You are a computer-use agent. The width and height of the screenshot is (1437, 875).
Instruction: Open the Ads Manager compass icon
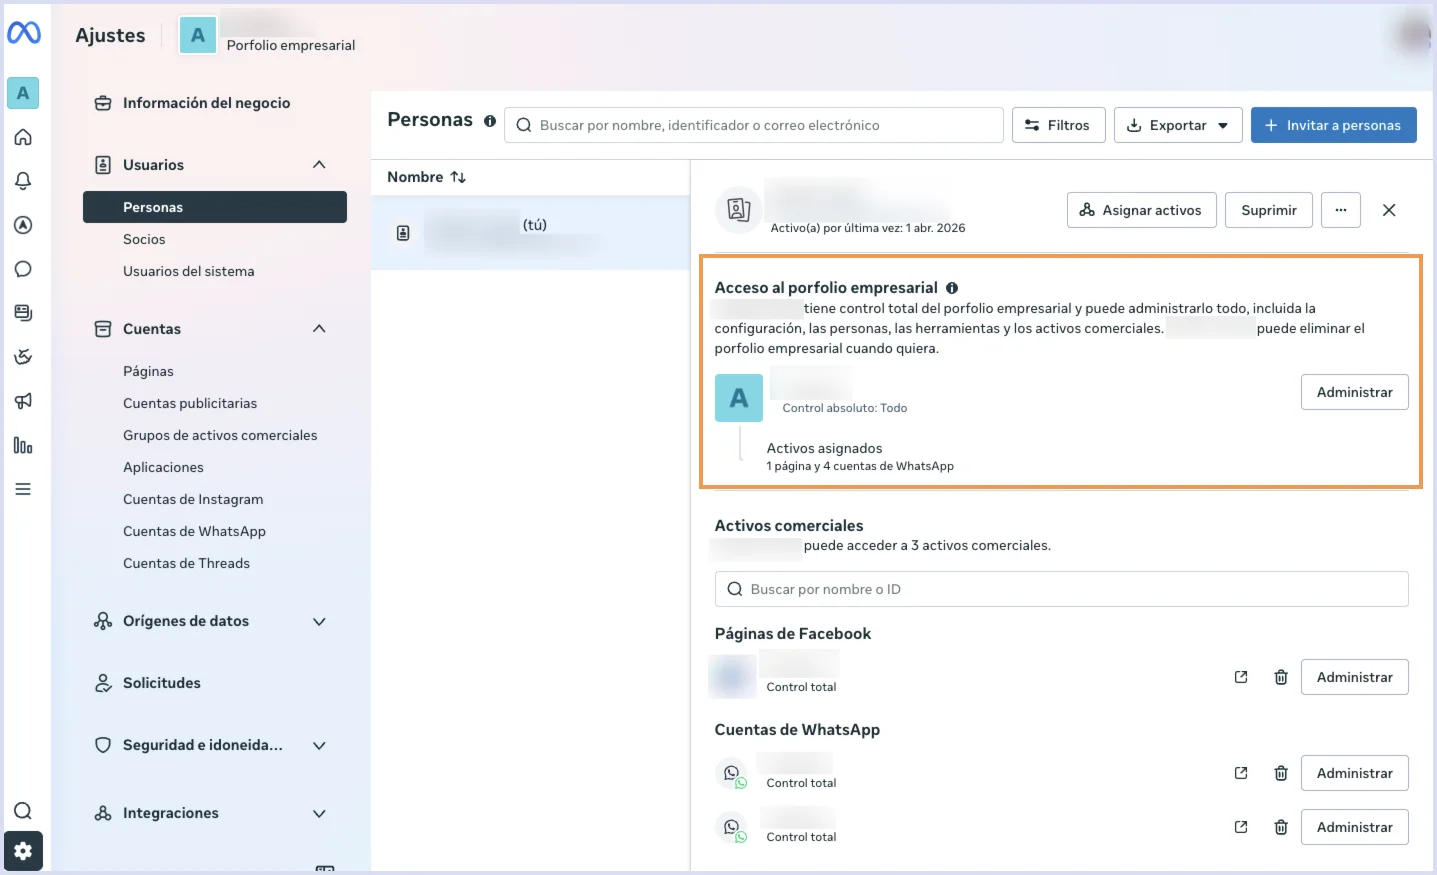point(23,225)
